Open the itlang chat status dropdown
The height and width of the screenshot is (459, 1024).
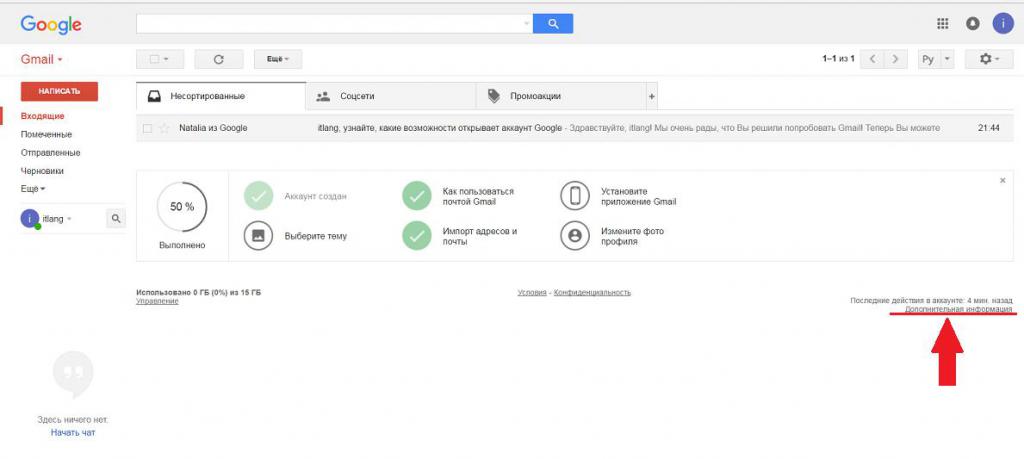(x=69, y=219)
